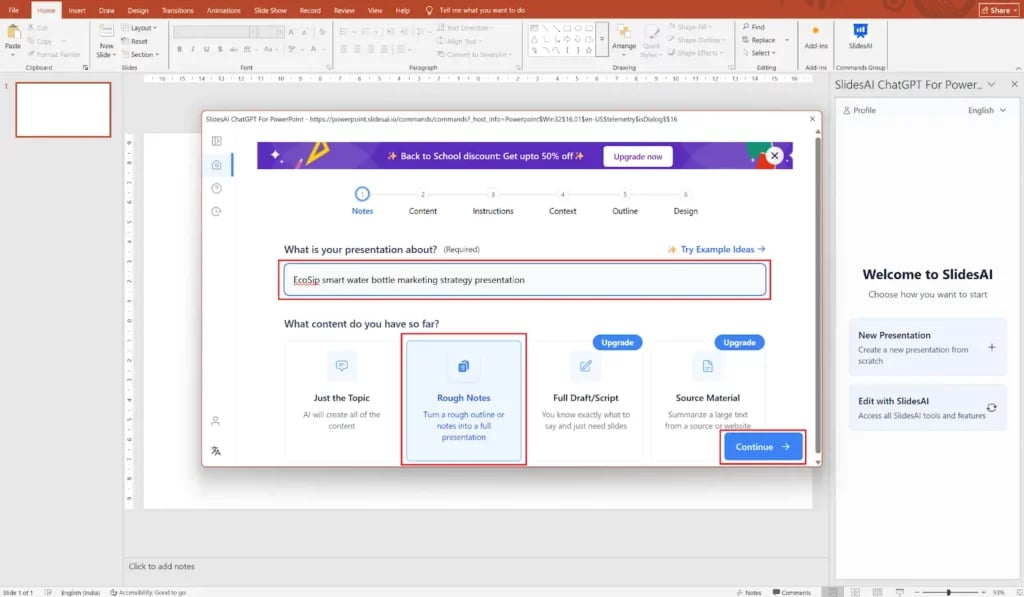Expand the Layout dropdown in Slides group

pos(142,28)
